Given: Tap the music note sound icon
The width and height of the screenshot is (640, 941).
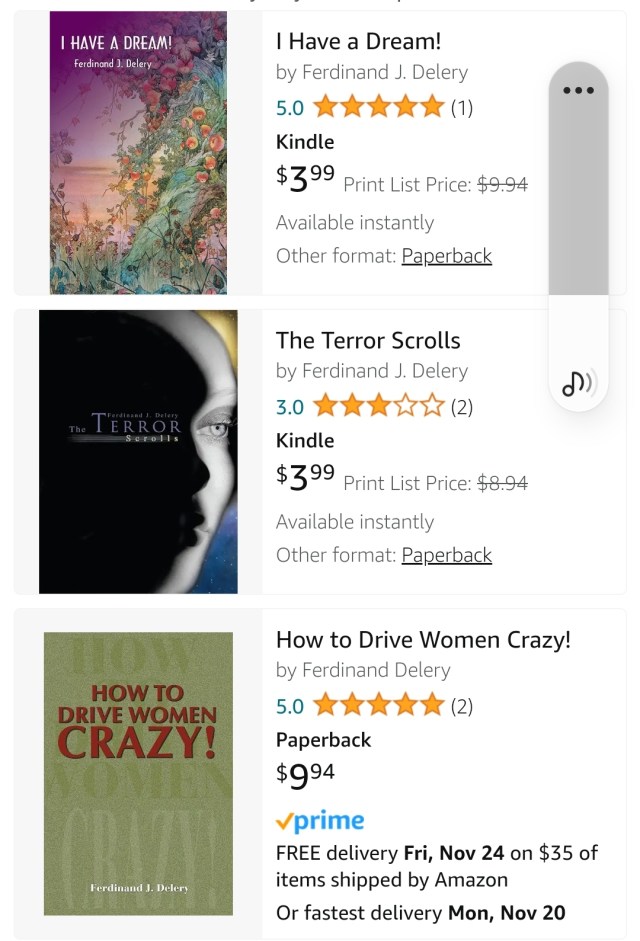Looking at the screenshot, I should pos(578,382).
